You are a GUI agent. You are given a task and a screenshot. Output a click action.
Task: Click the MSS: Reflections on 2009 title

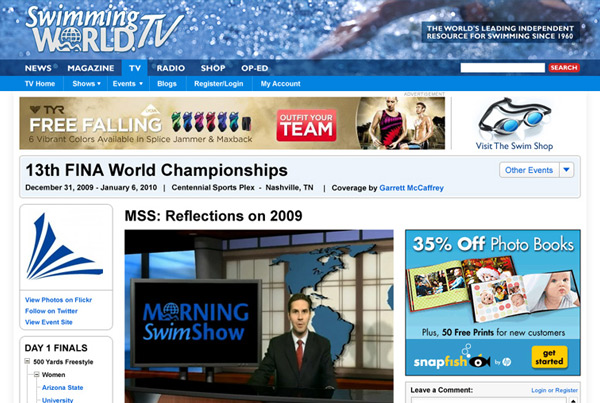[214, 216]
